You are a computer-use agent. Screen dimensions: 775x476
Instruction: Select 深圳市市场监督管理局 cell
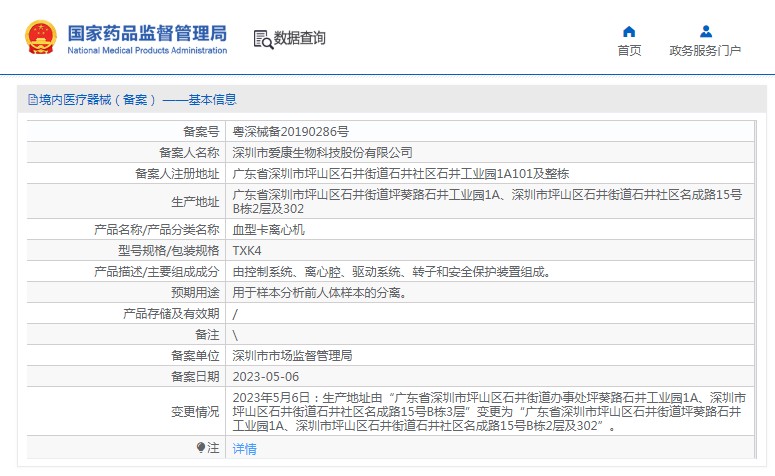click(x=292, y=356)
